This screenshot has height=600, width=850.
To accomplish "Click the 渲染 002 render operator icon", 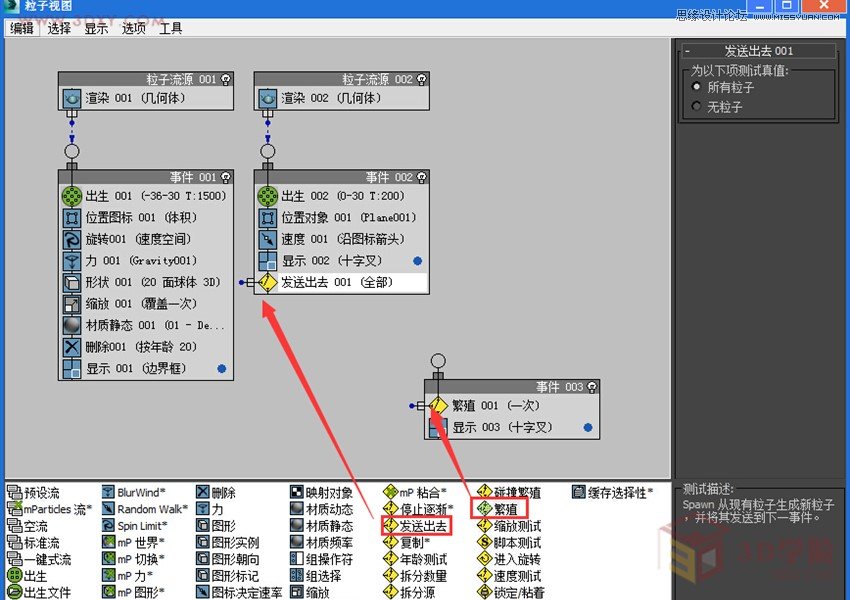I will [x=267, y=98].
